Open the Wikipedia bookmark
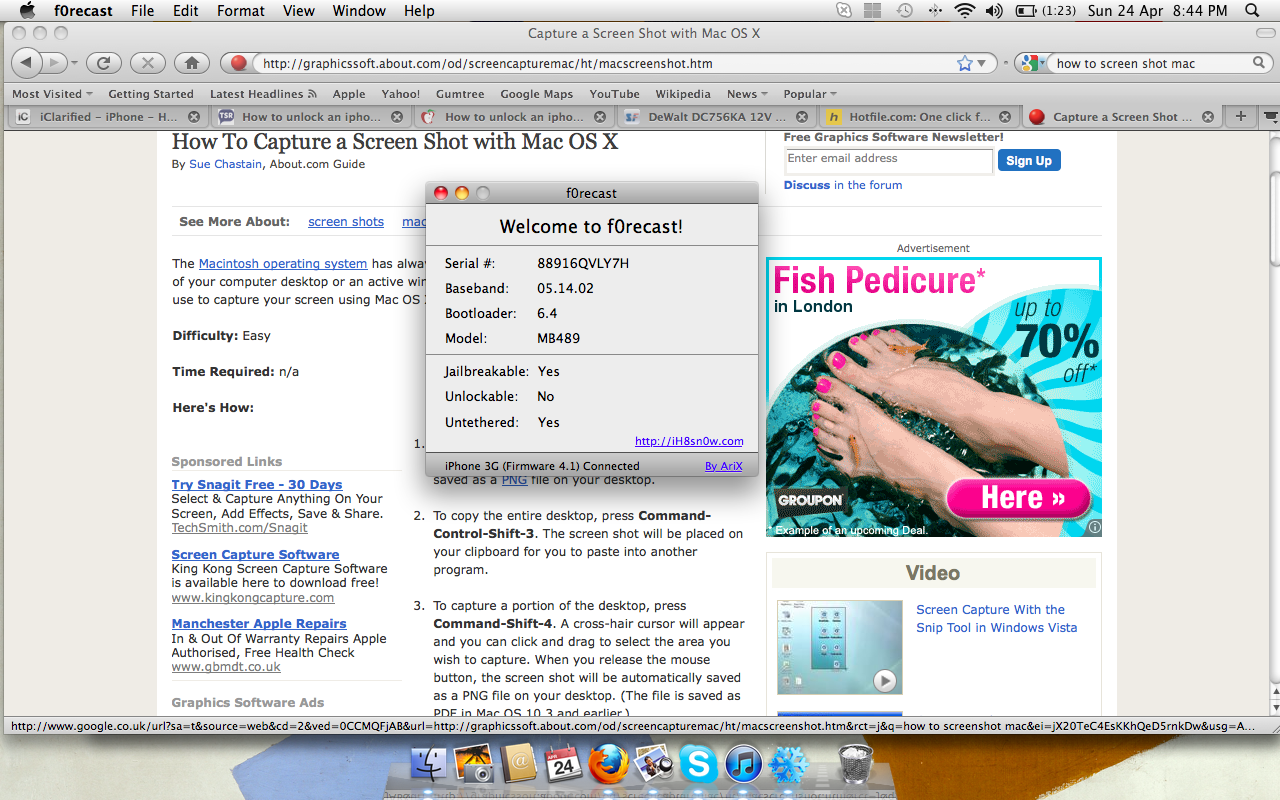This screenshot has height=800, width=1280. tap(683, 94)
